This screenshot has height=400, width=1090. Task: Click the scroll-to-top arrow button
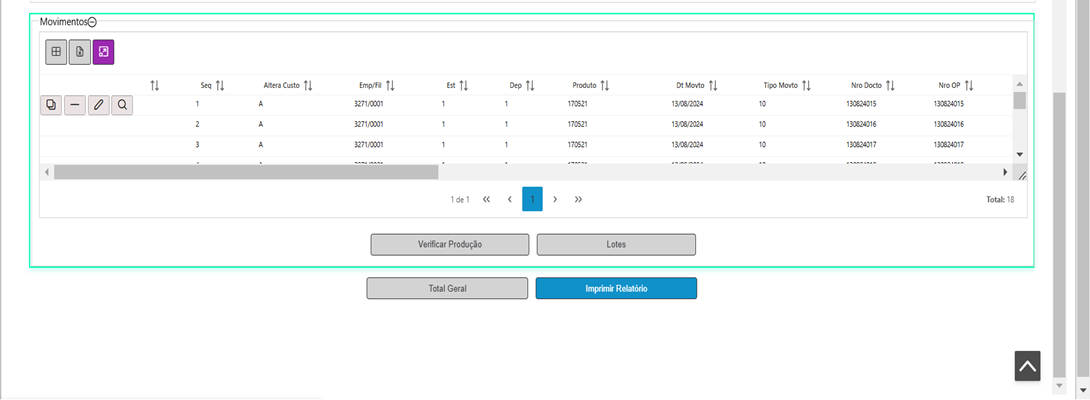pos(1027,366)
